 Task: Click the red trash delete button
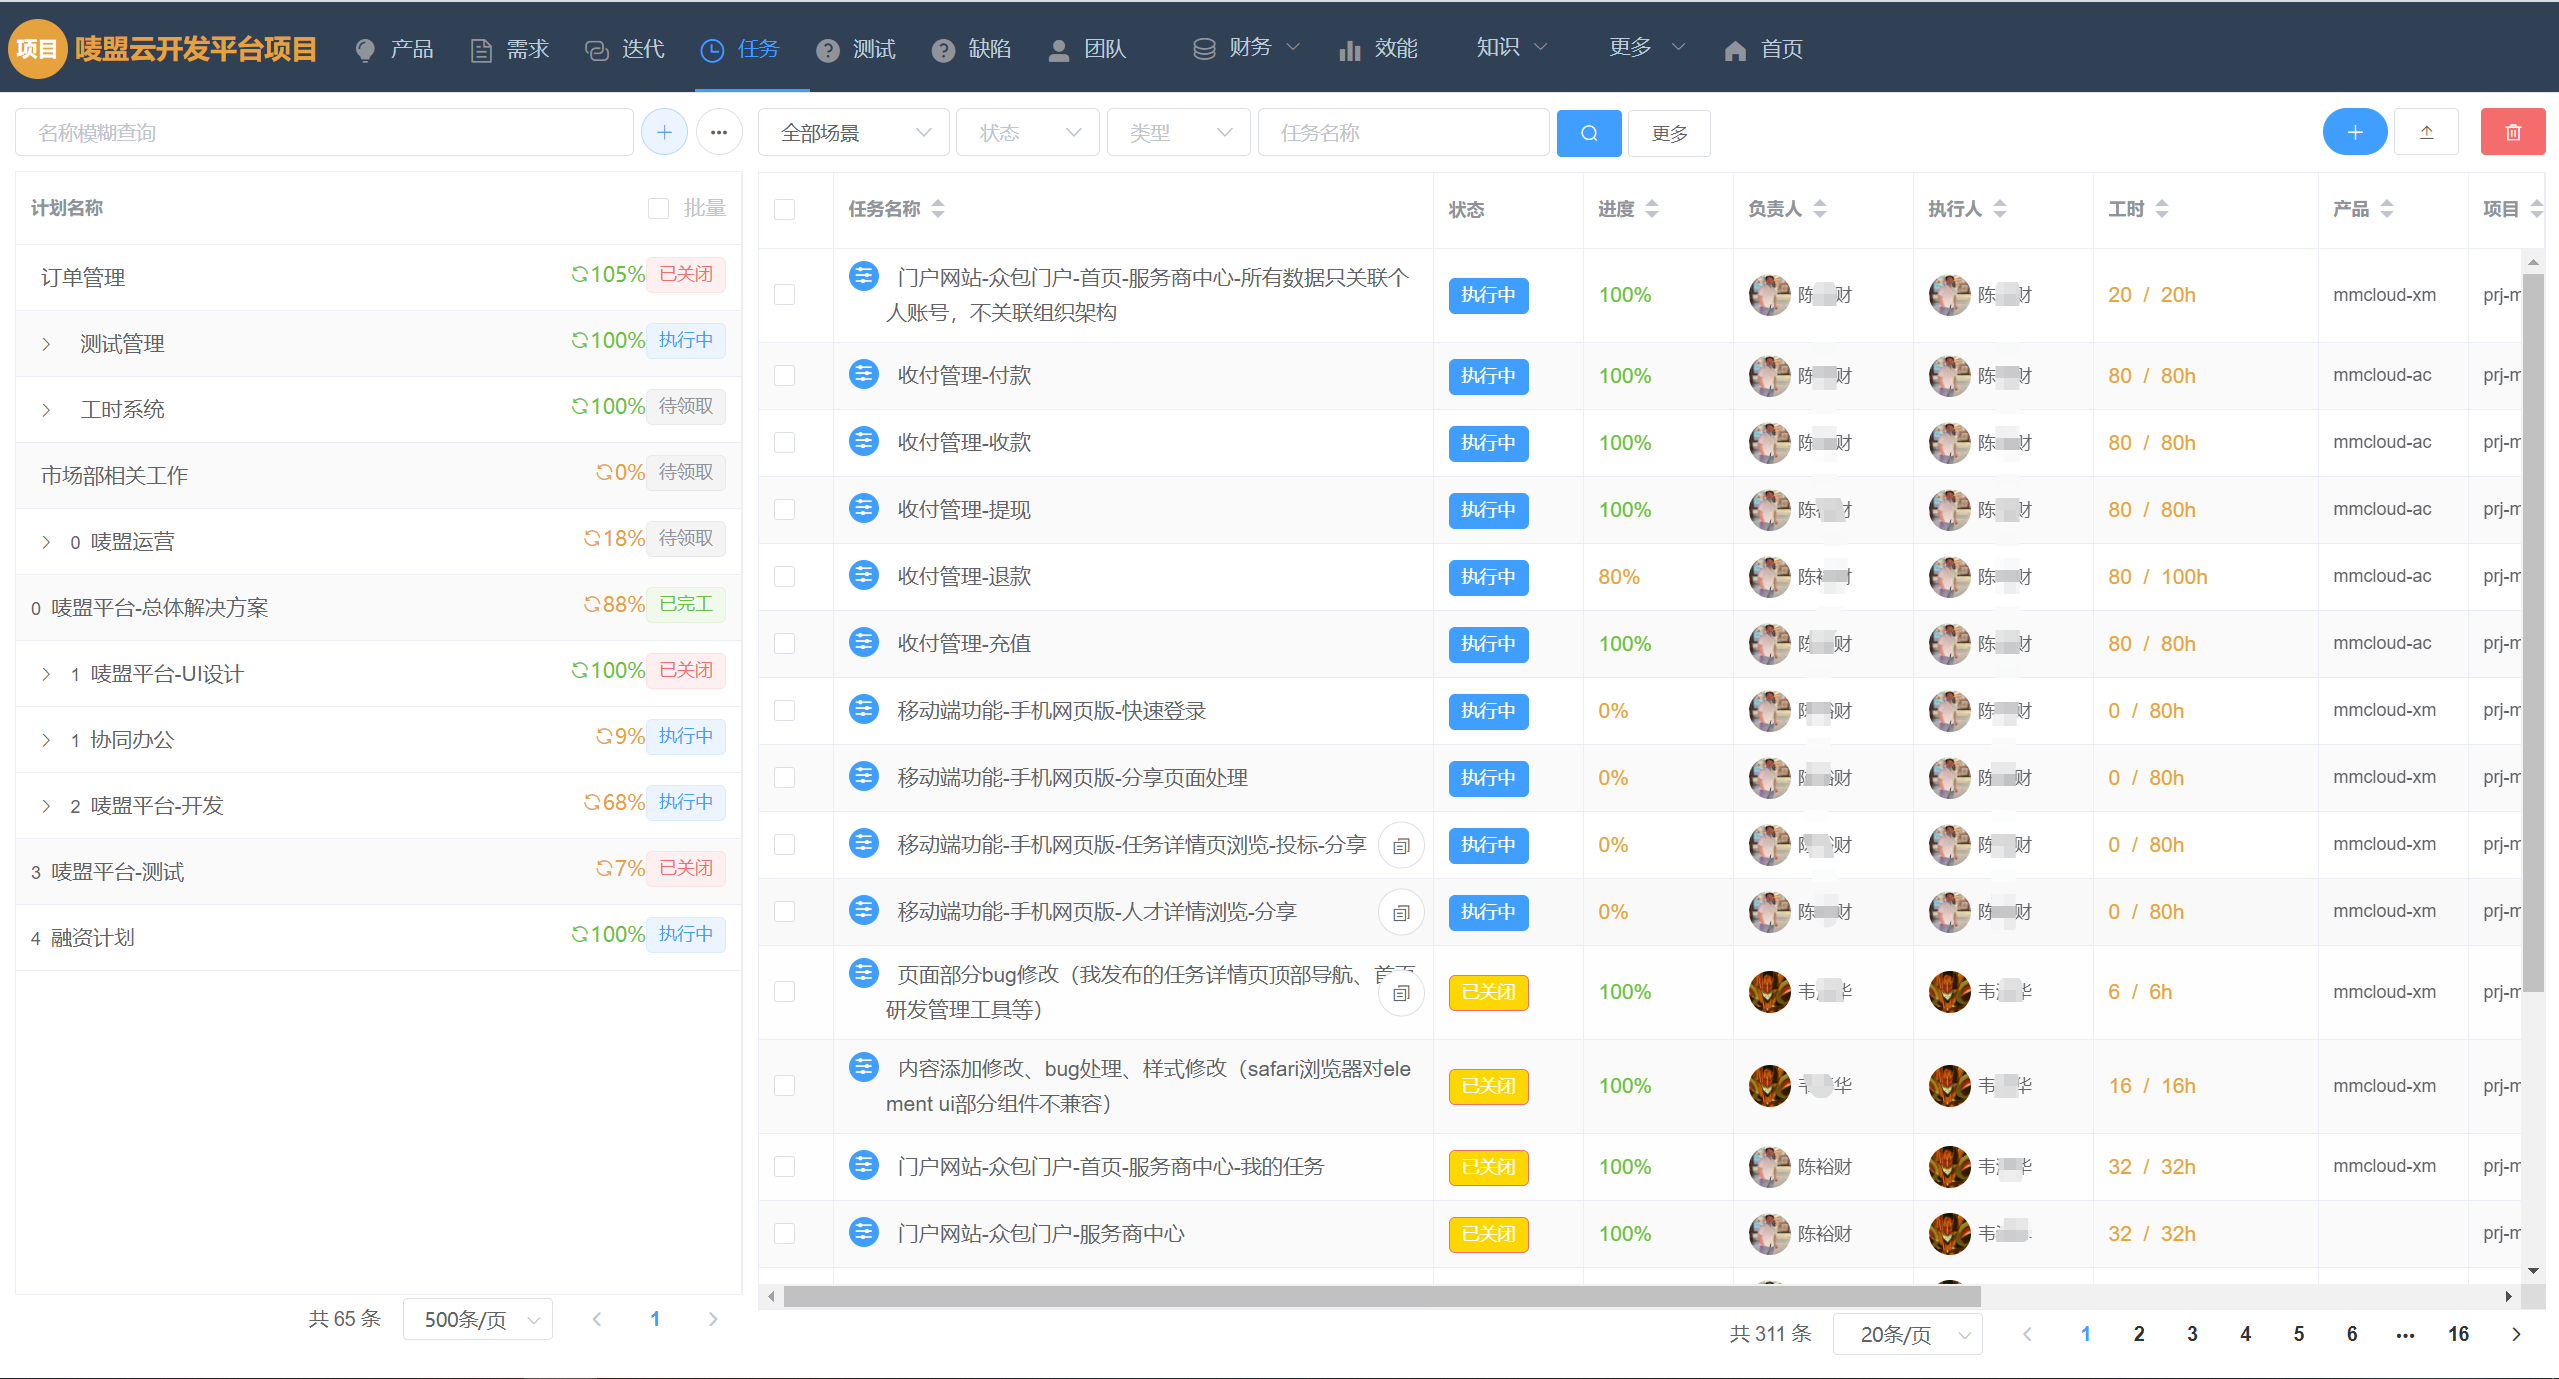(x=2512, y=132)
